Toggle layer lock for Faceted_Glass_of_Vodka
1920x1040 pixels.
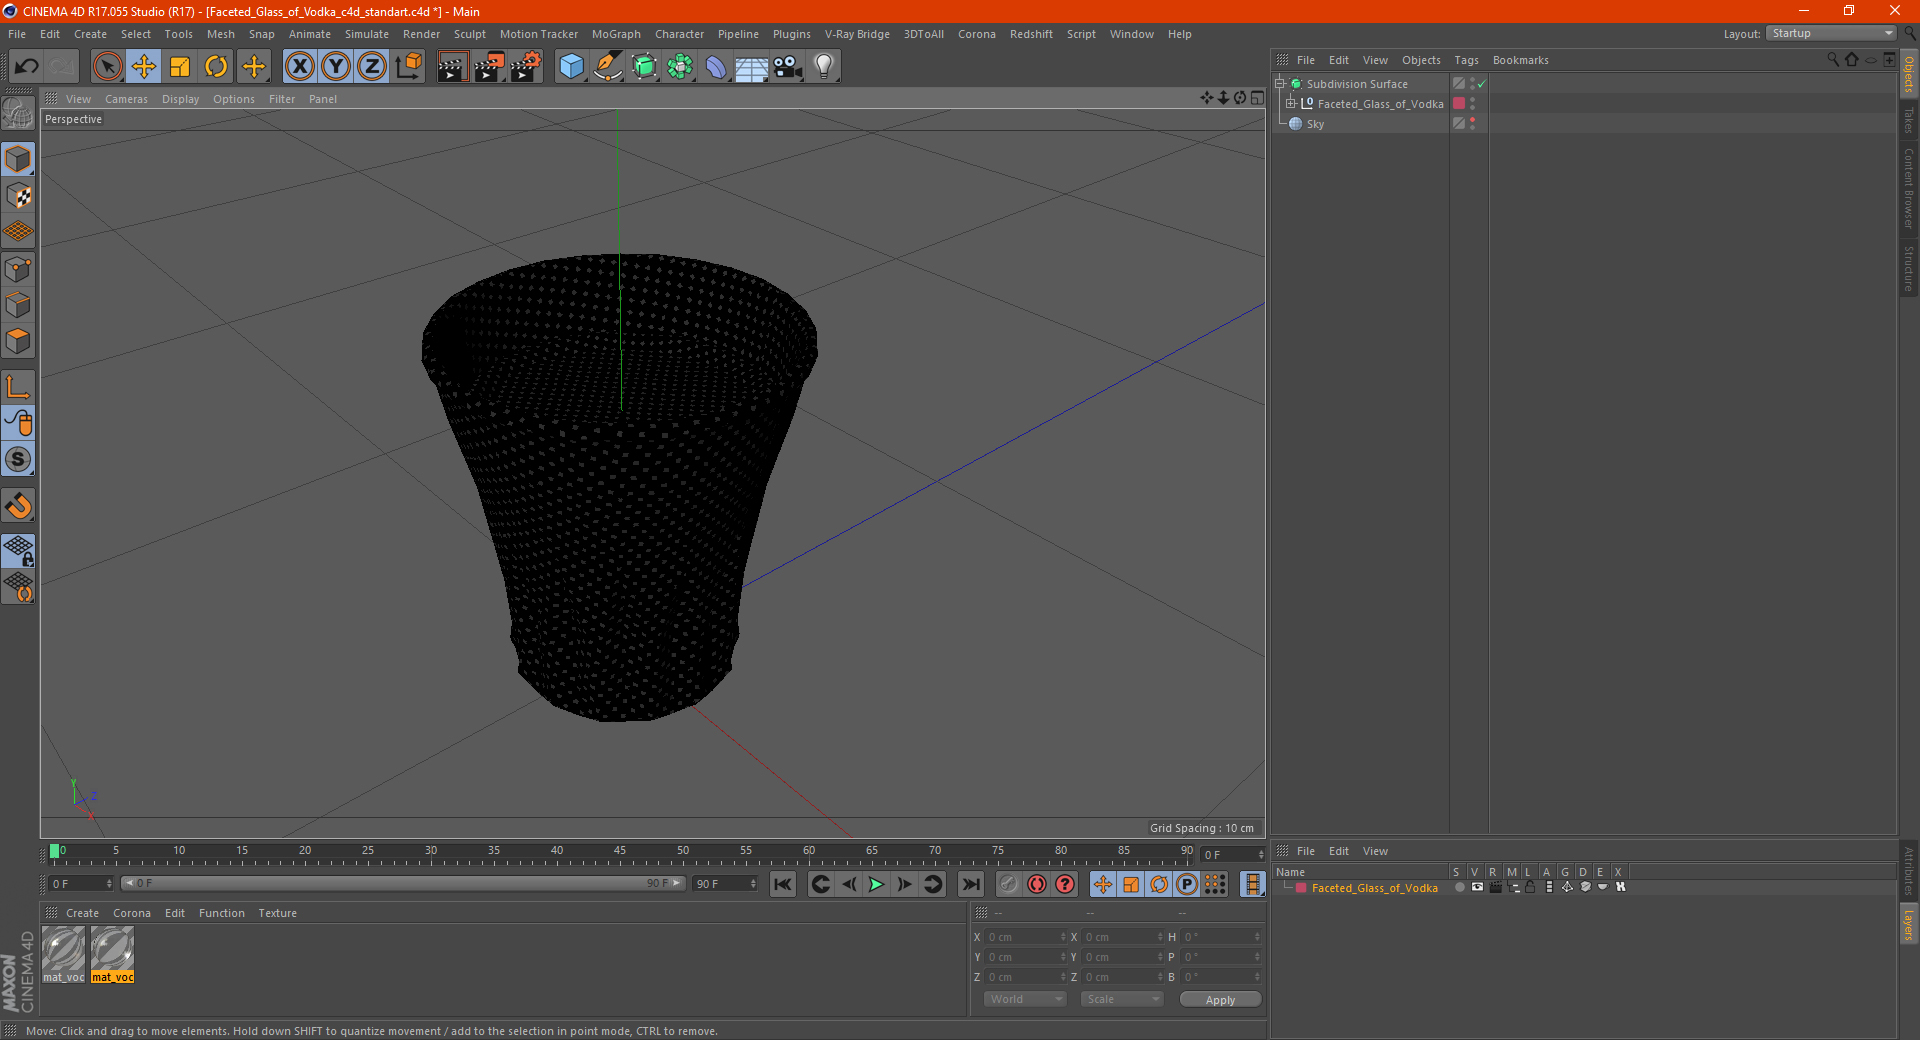[1530, 887]
